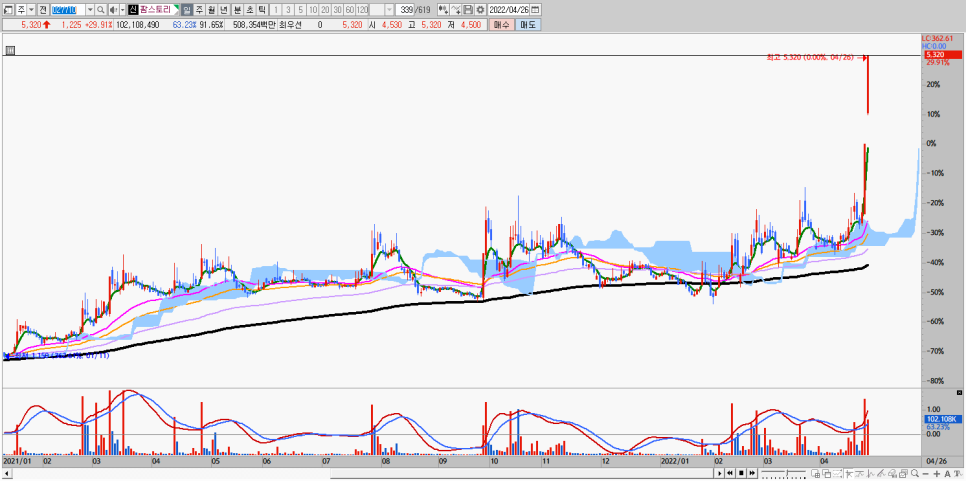Image resolution: width=966 pixels, height=481 pixels.
Task: Select the 틱 tick period button
Action: [262, 10]
